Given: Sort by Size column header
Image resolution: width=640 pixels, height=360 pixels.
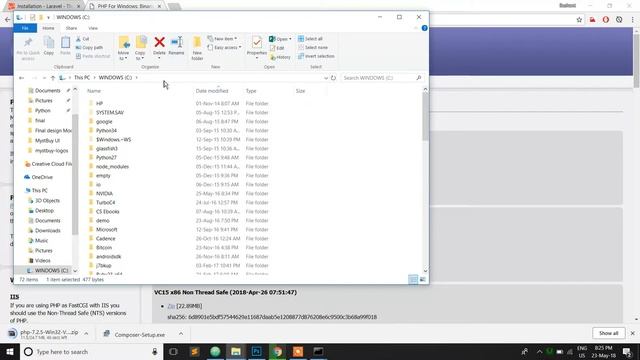Looking at the screenshot, I should pyautogui.click(x=300, y=91).
